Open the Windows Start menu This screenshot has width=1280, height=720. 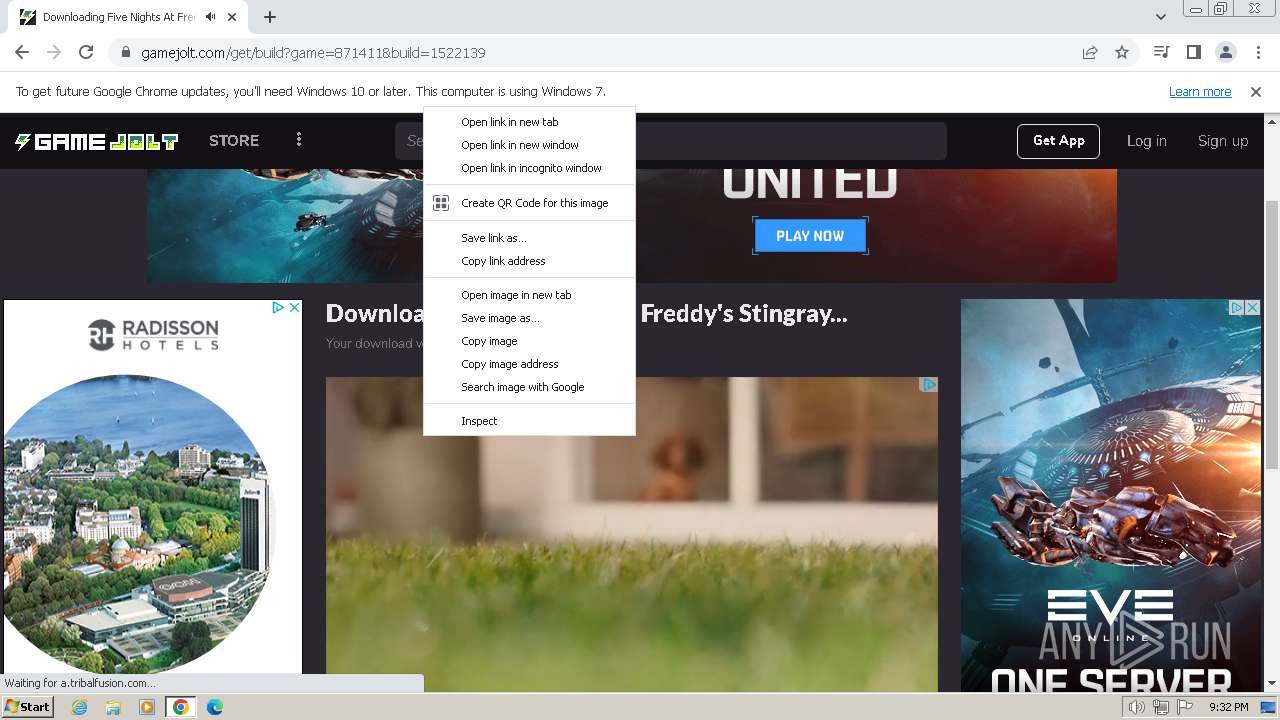(x=28, y=707)
